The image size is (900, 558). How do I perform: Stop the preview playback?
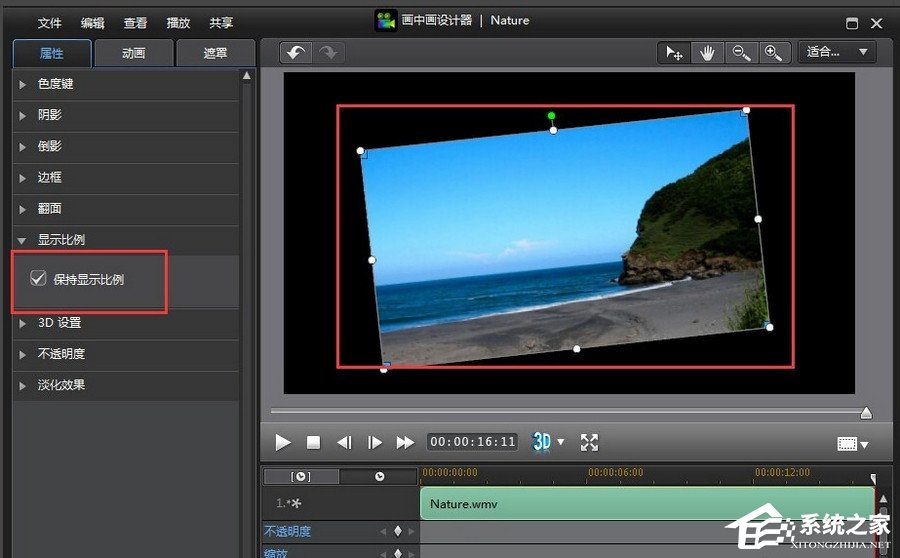[x=313, y=442]
